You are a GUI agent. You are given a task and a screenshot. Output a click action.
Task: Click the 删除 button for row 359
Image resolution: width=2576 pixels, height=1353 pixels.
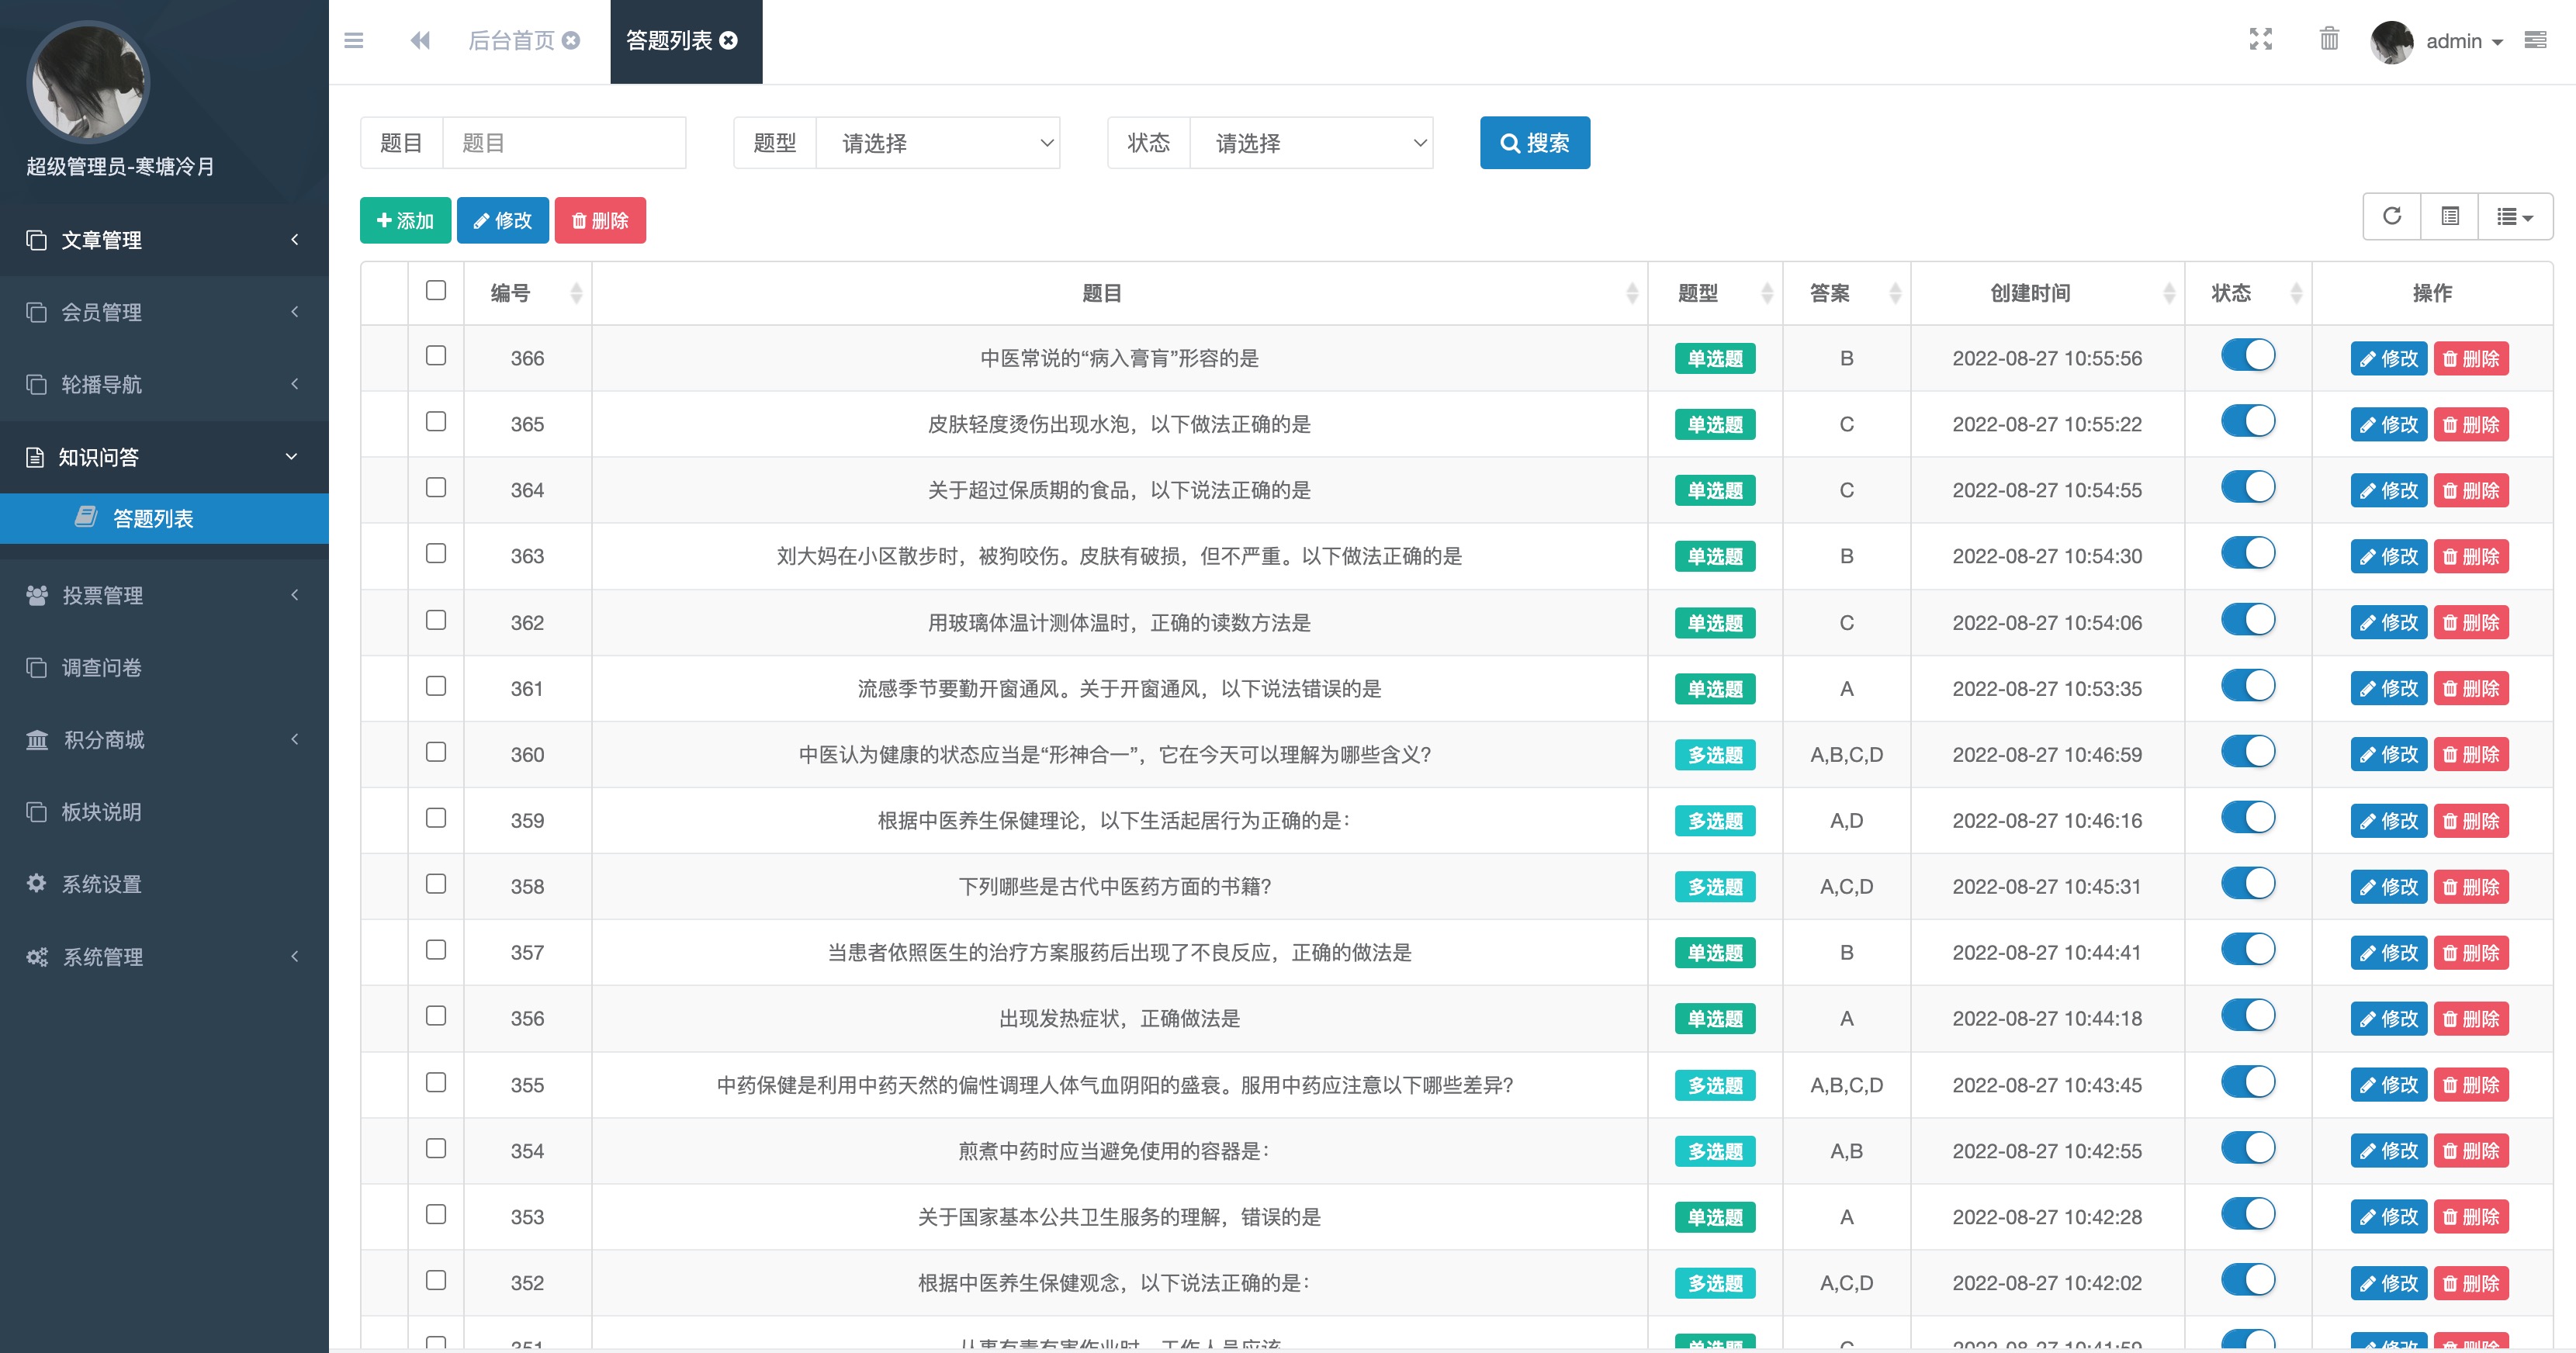tap(2471, 820)
